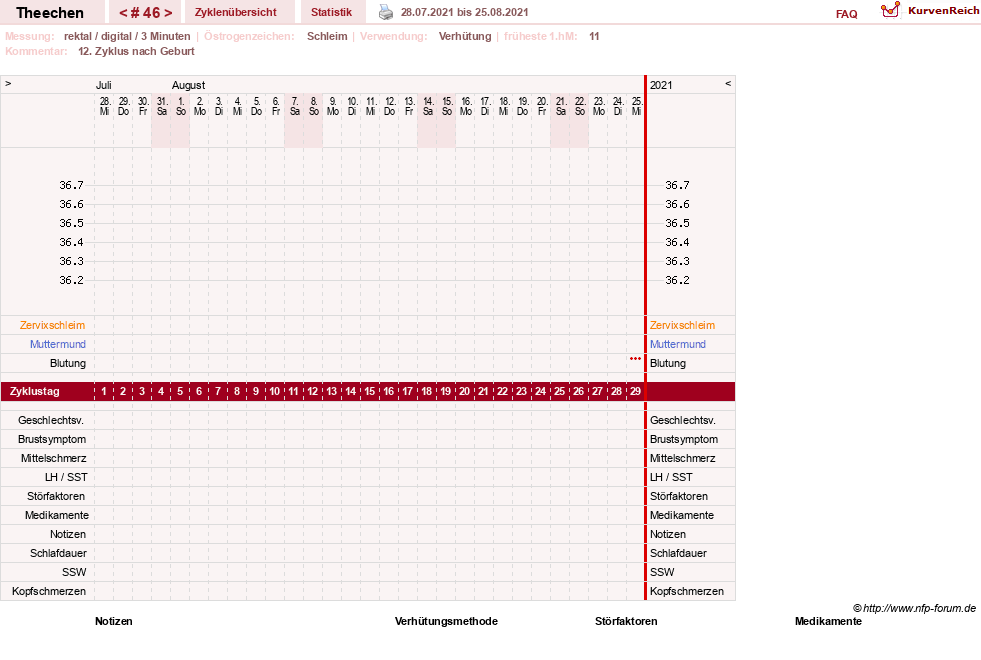Expand chart with the top-left > arrow

pos(8,83)
